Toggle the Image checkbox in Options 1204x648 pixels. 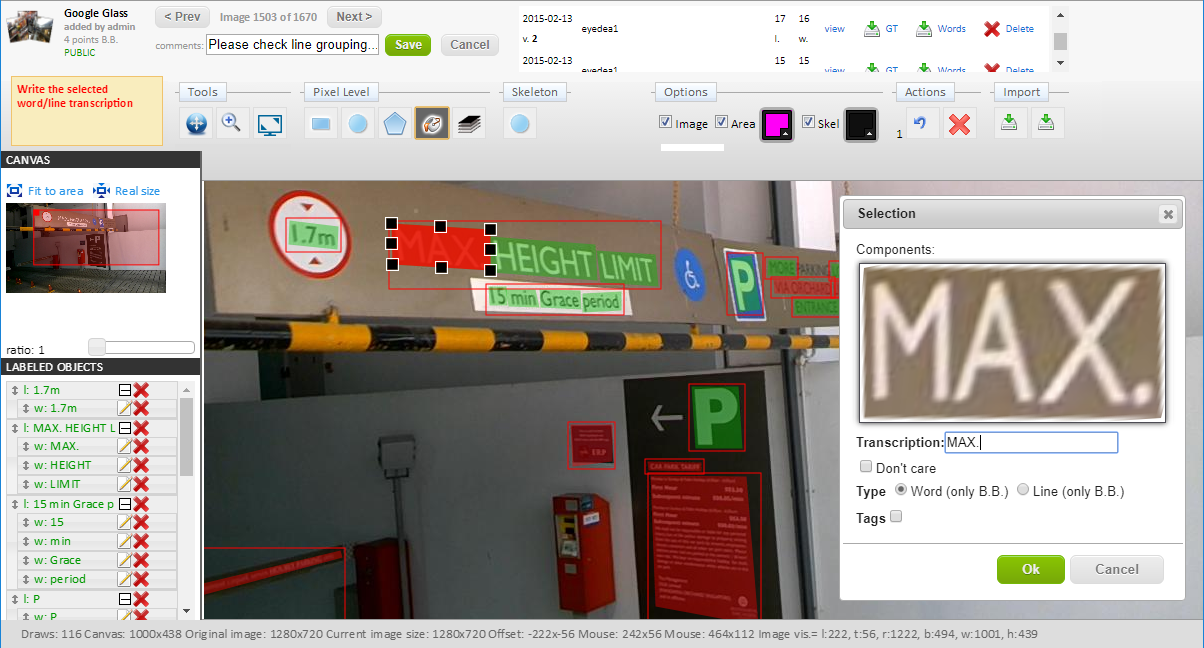[666, 123]
